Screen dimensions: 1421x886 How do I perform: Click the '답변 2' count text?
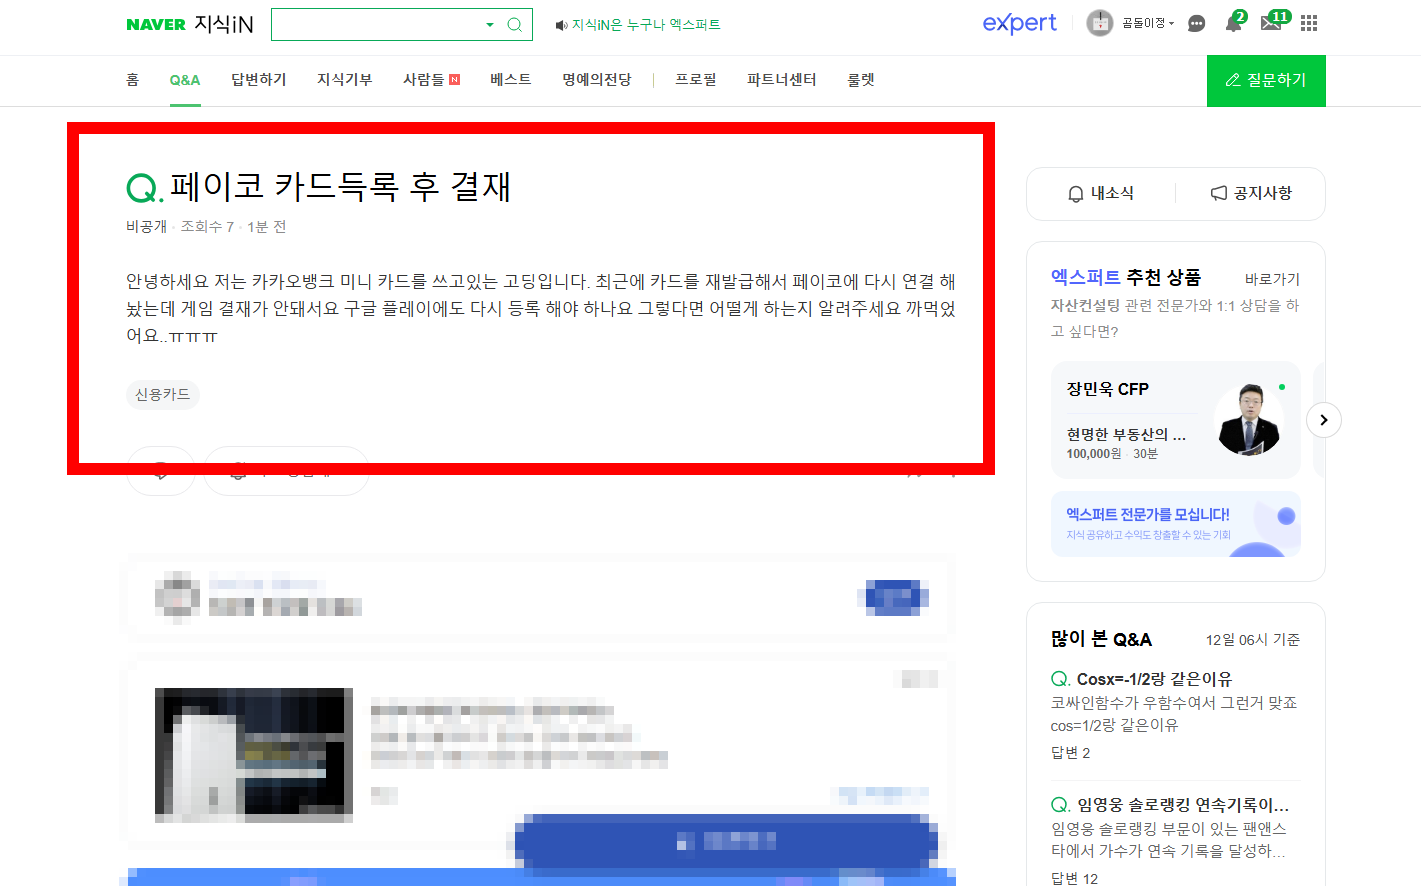(1071, 753)
